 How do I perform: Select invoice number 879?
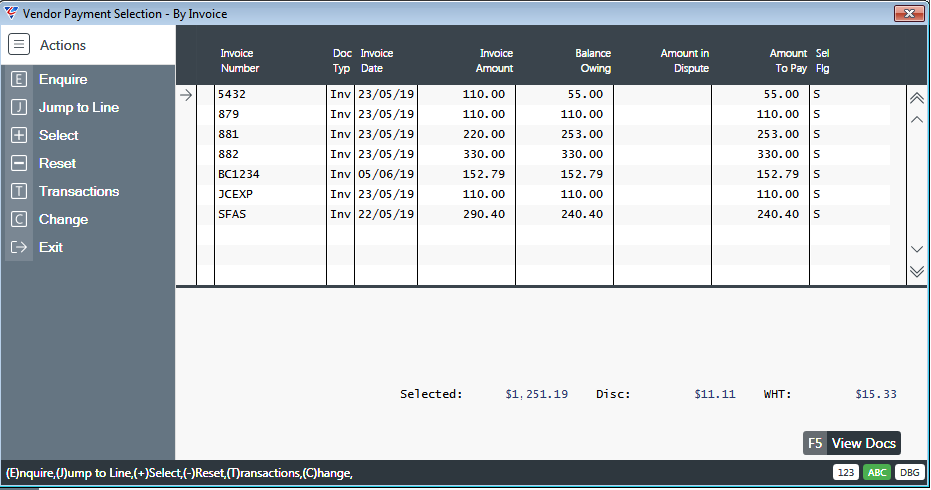click(229, 114)
